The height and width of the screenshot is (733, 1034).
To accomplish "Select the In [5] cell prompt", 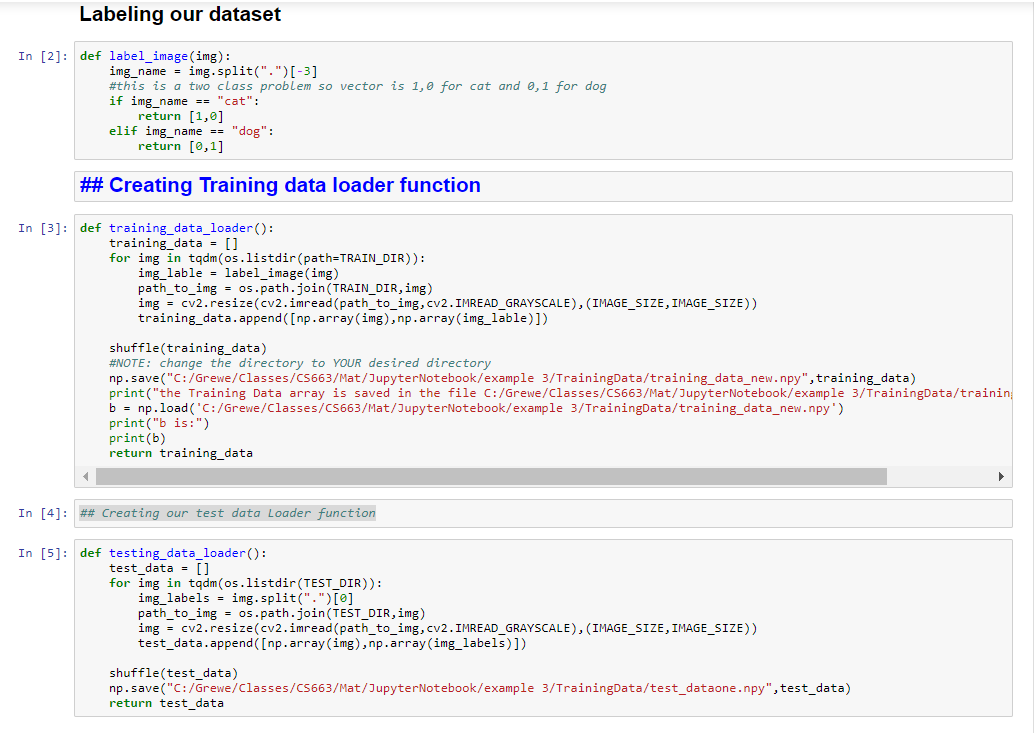I will tap(43, 553).
